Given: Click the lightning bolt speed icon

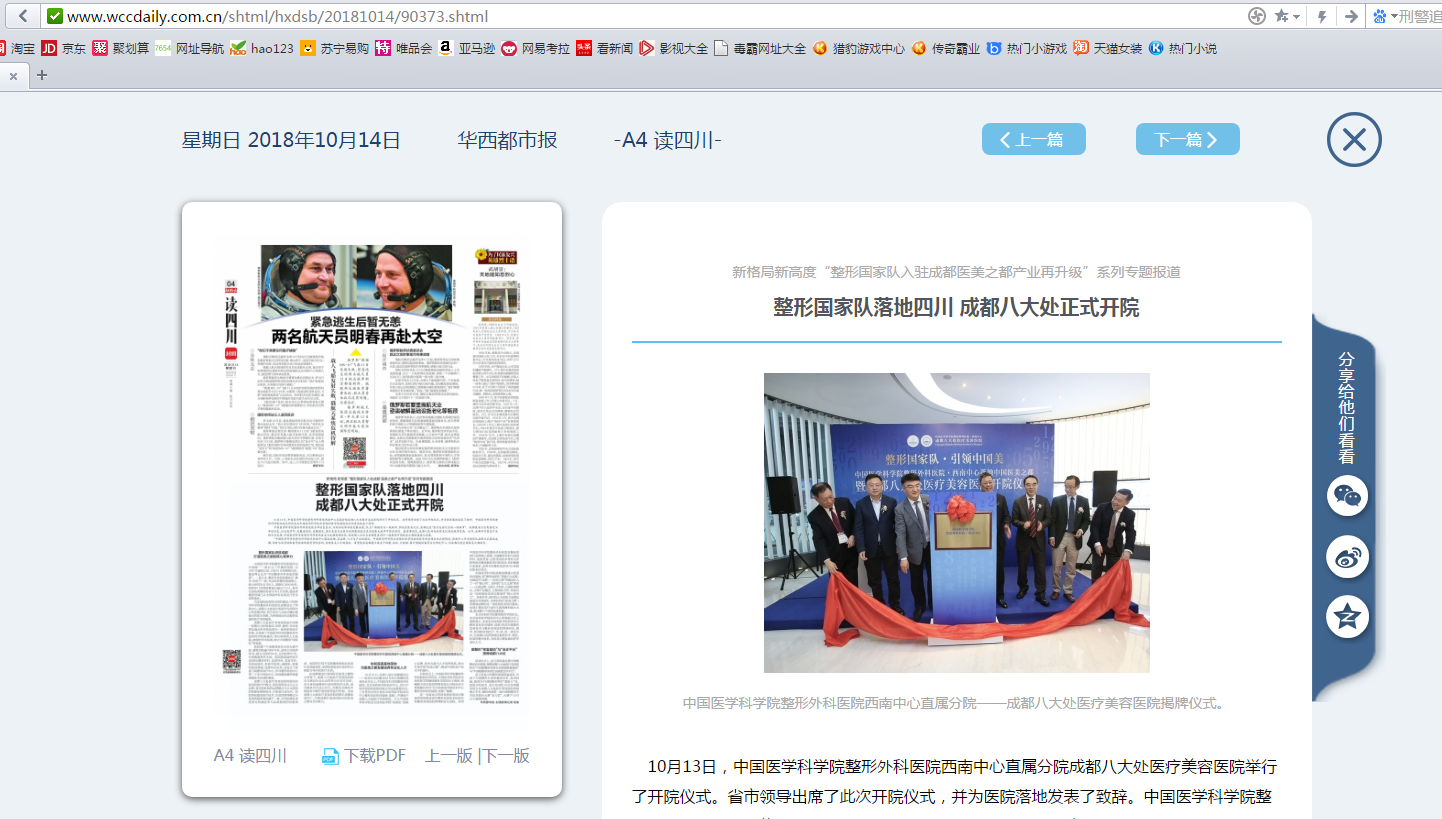Looking at the screenshot, I should pyautogui.click(x=1323, y=16).
